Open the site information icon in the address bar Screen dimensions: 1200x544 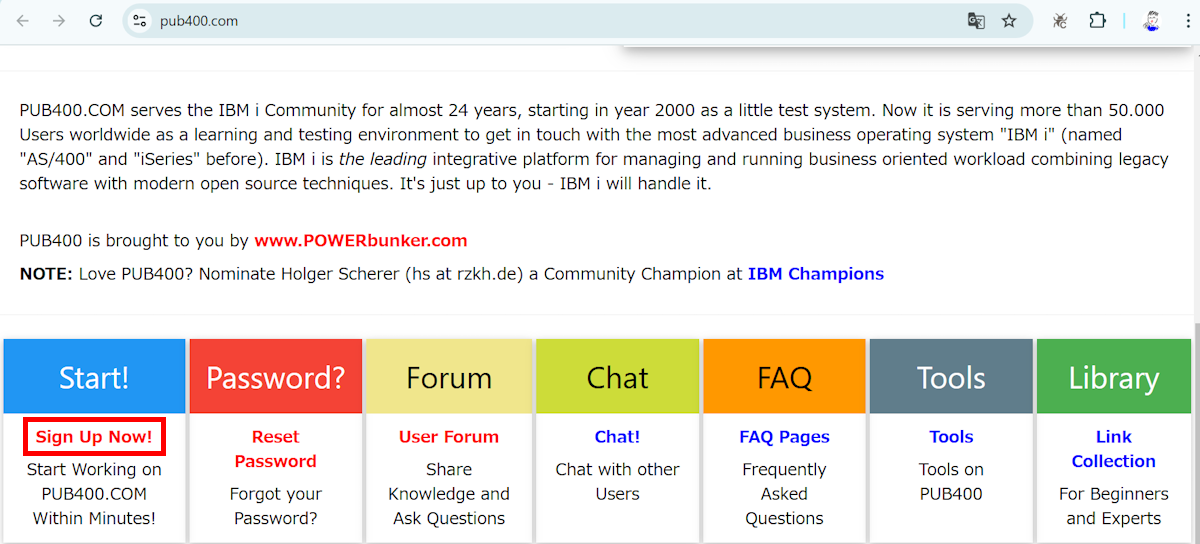(x=140, y=20)
